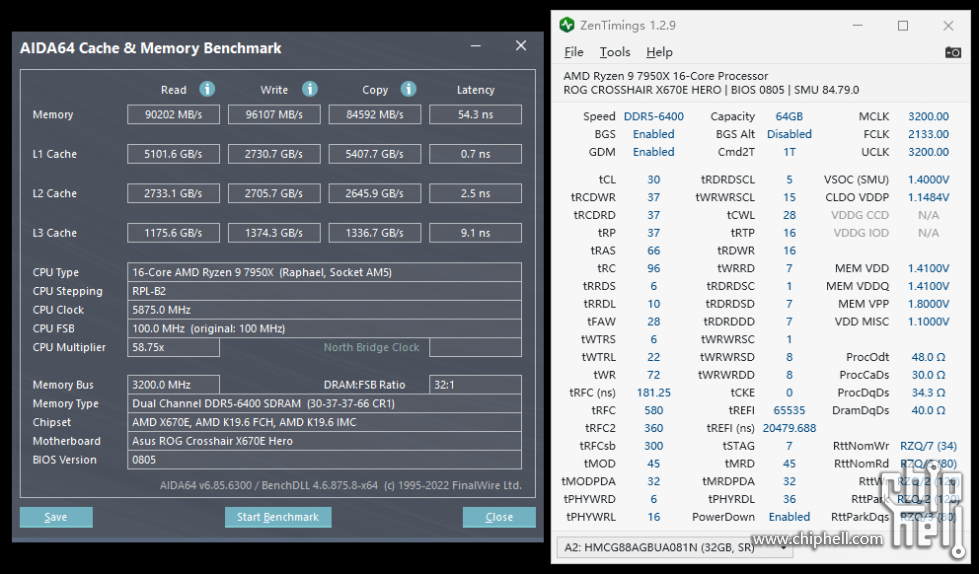Click the L3 Cache read value 1175.6 GB/s

coord(174,232)
